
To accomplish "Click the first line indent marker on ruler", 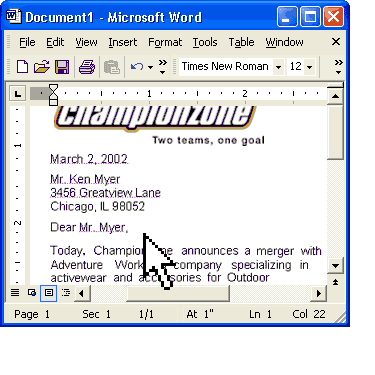I will 53,88.
